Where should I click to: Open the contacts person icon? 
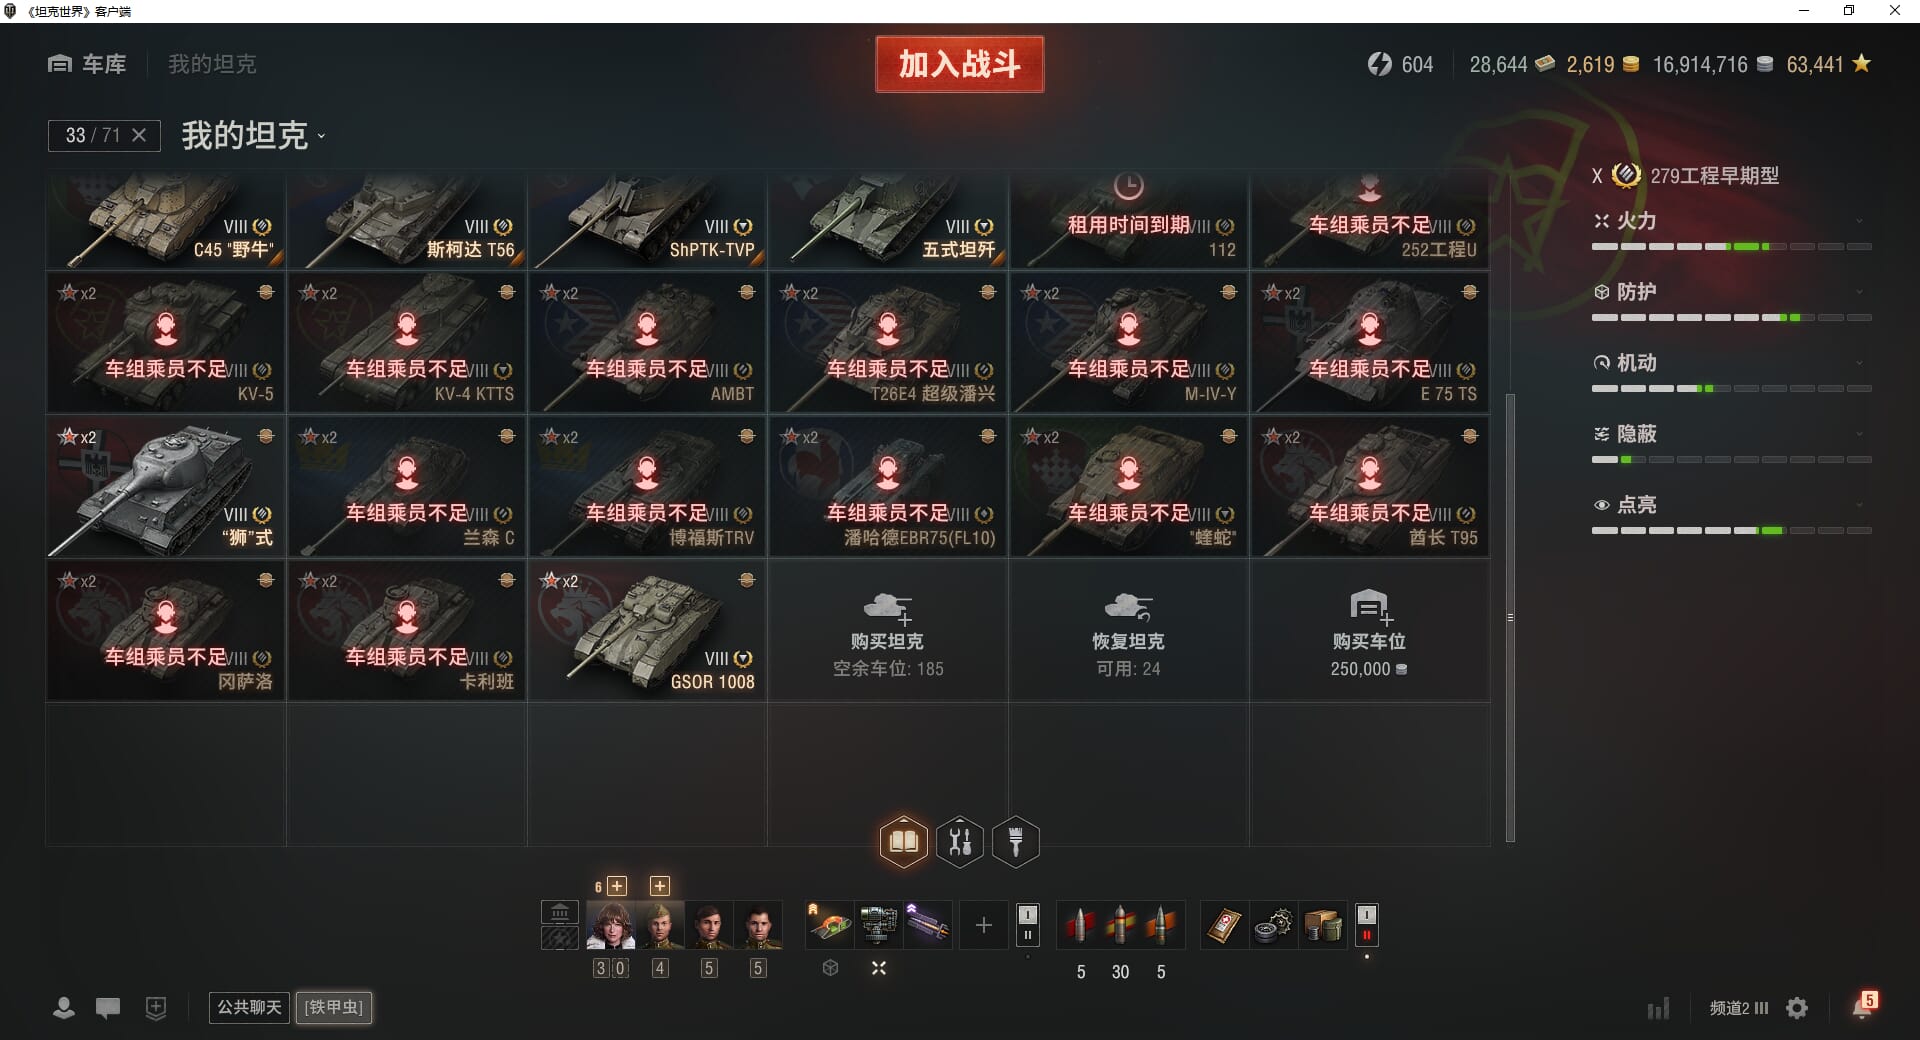(64, 1008)
